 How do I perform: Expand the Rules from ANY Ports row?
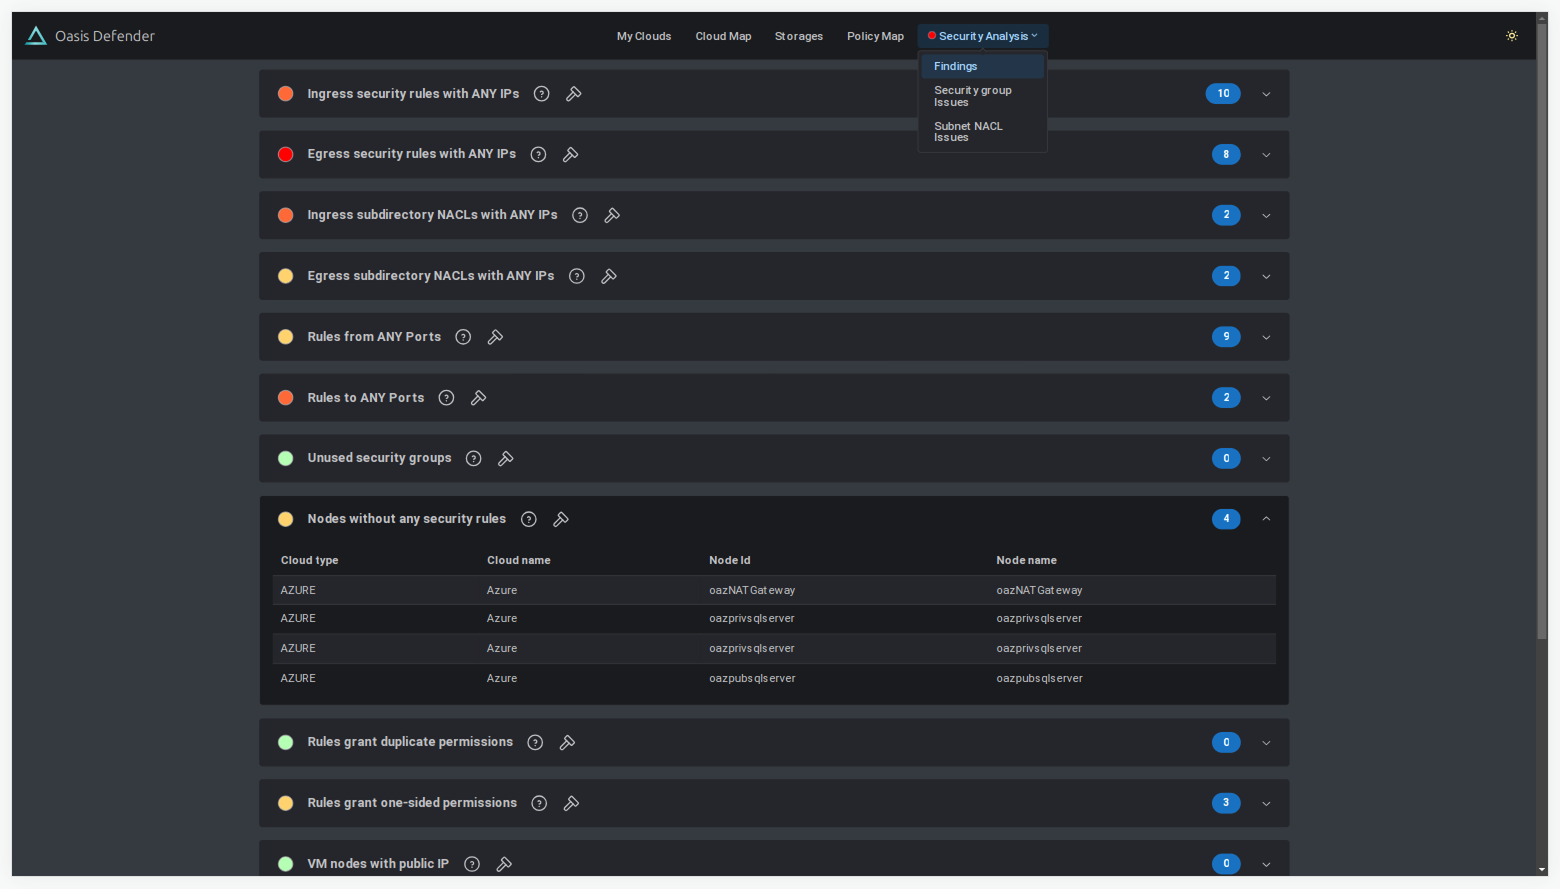[1266, 337]
